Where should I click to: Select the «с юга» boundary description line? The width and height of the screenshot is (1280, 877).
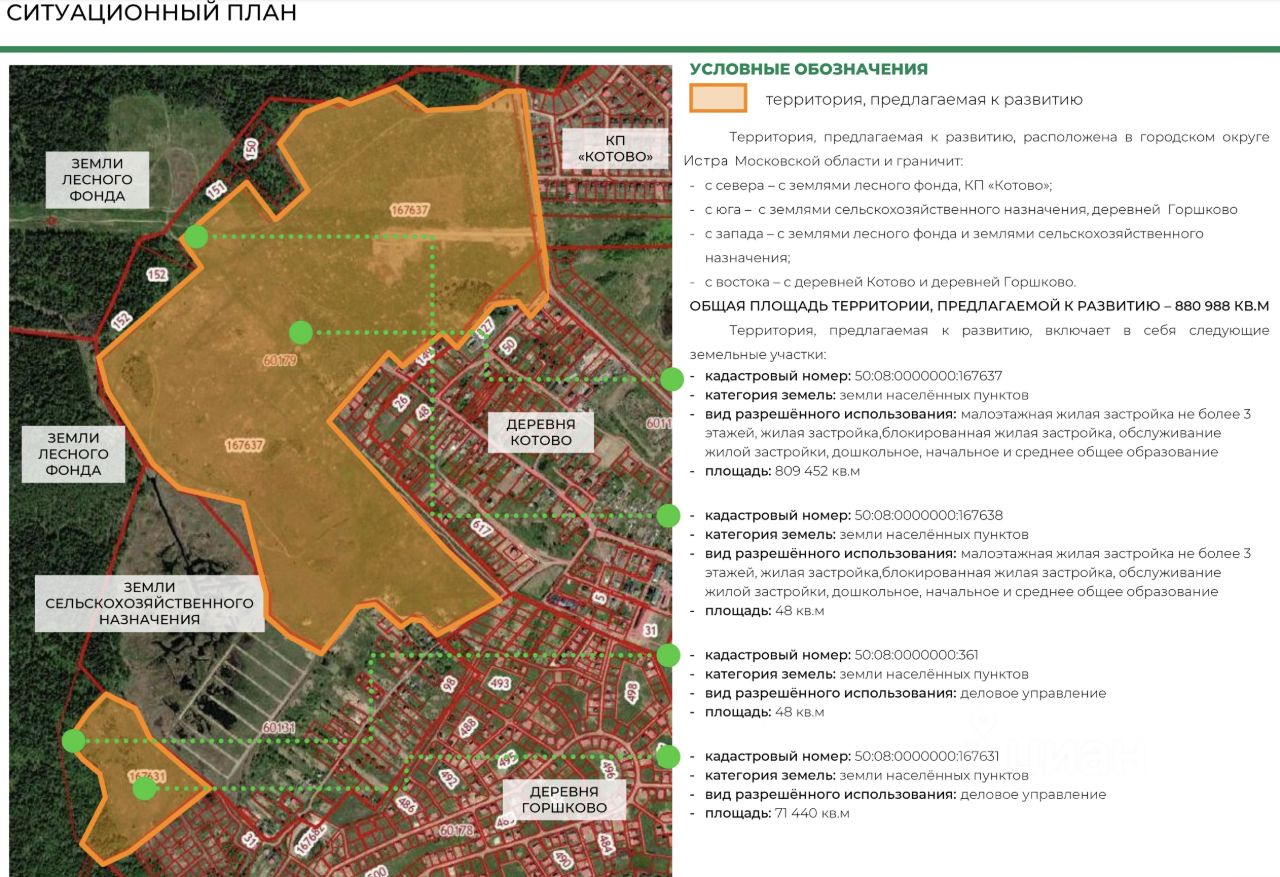[970, 210]
